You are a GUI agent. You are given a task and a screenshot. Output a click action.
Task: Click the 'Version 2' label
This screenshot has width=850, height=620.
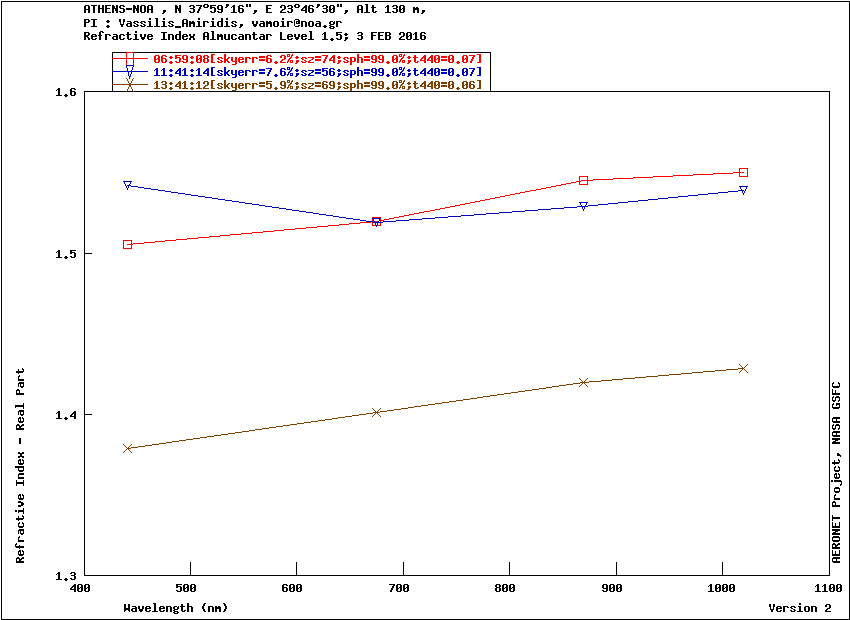[800, 608]
